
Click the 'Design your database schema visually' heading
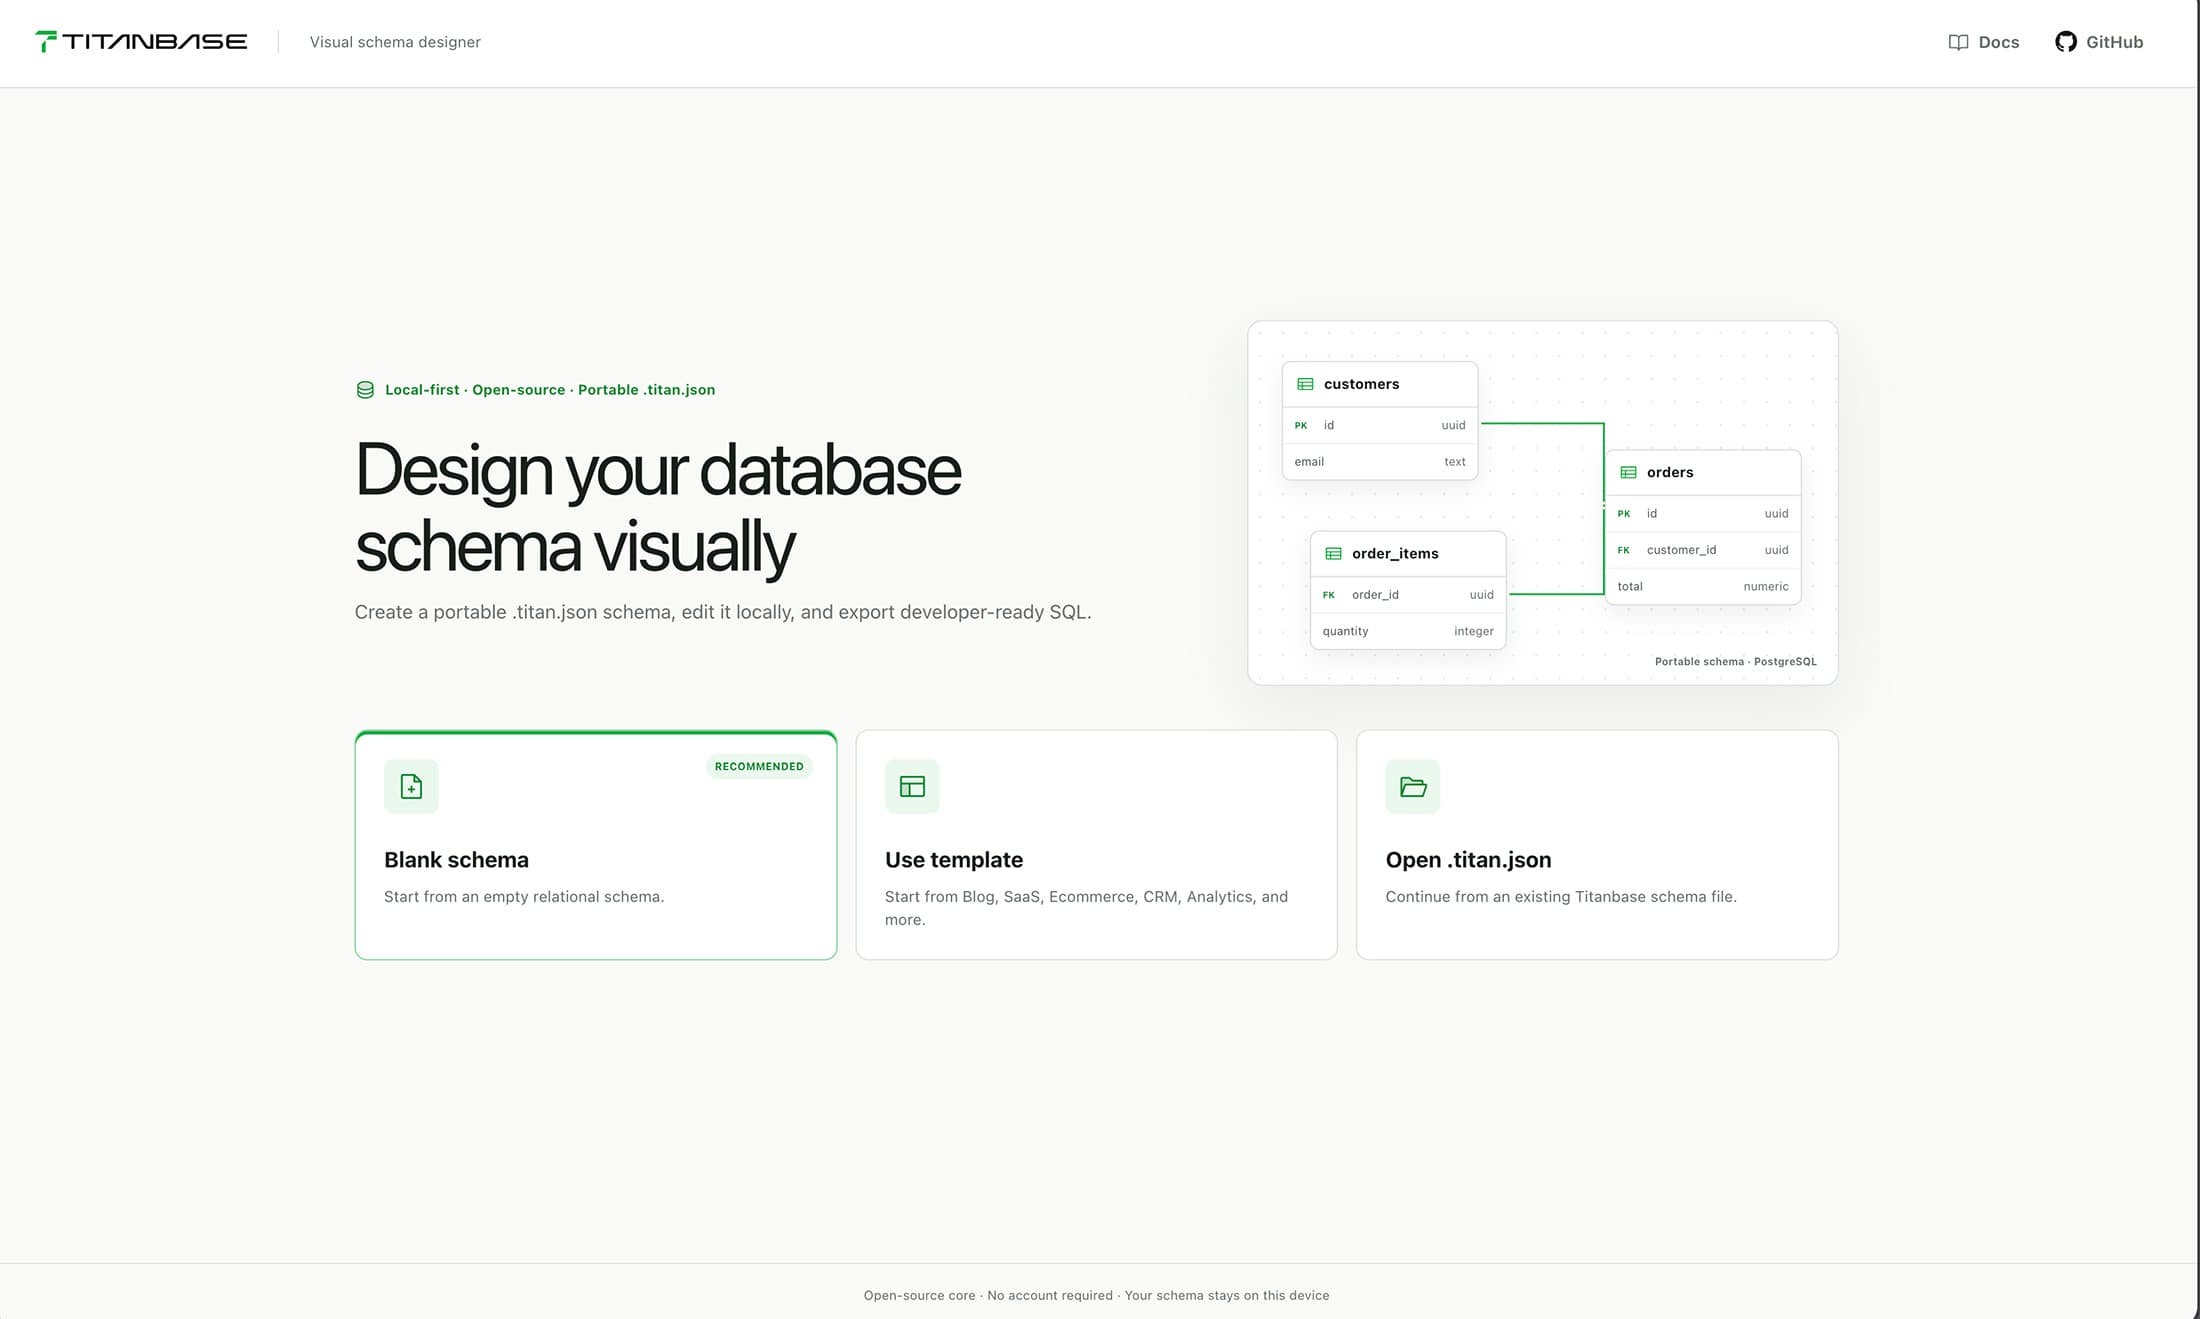pyautogui.click(x=658, y=508)
